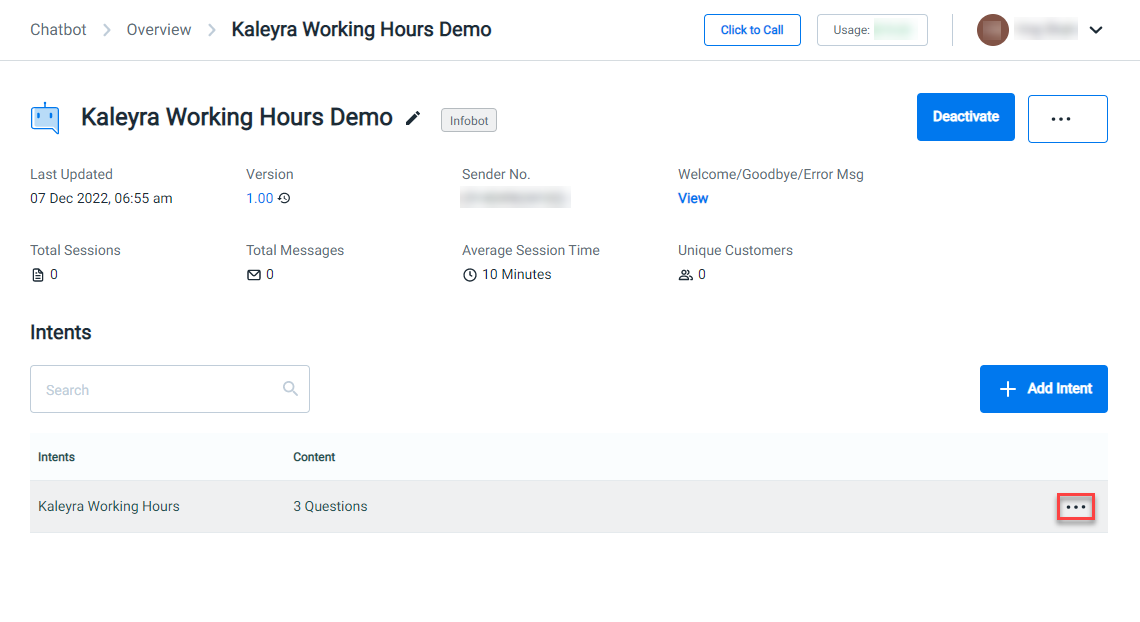Expand the user account dropdown arrow
The width and height of the screenshot is (1140, 622).
point(1096,30)
